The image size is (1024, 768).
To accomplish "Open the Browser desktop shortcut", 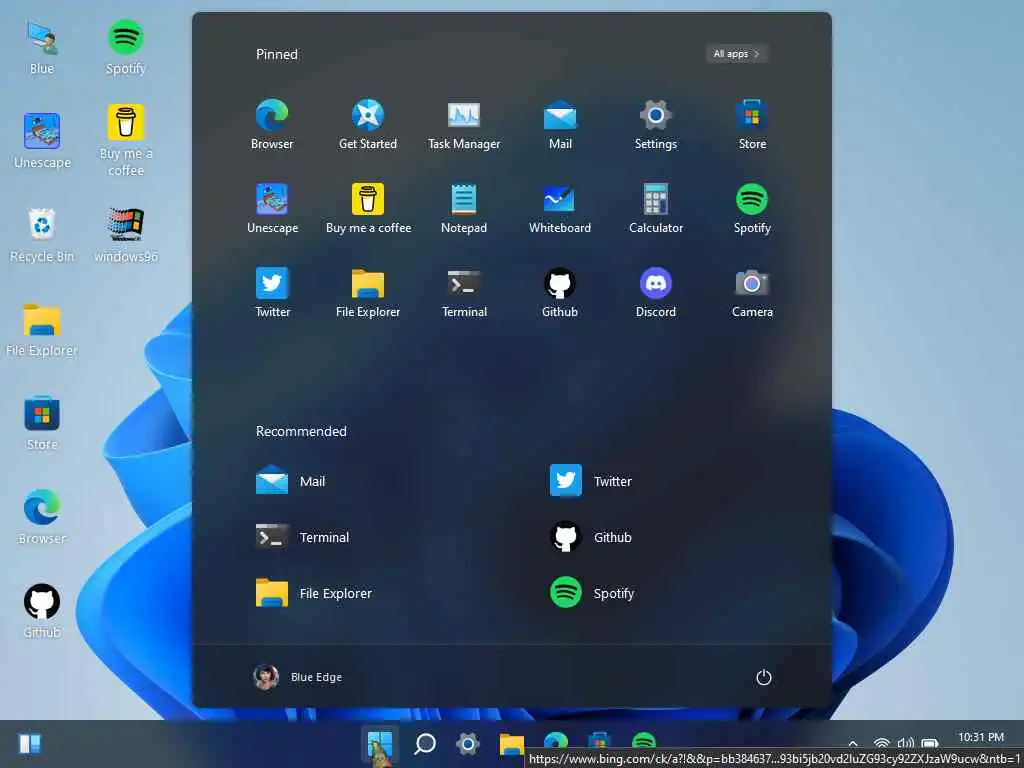I will click(42, 517).
